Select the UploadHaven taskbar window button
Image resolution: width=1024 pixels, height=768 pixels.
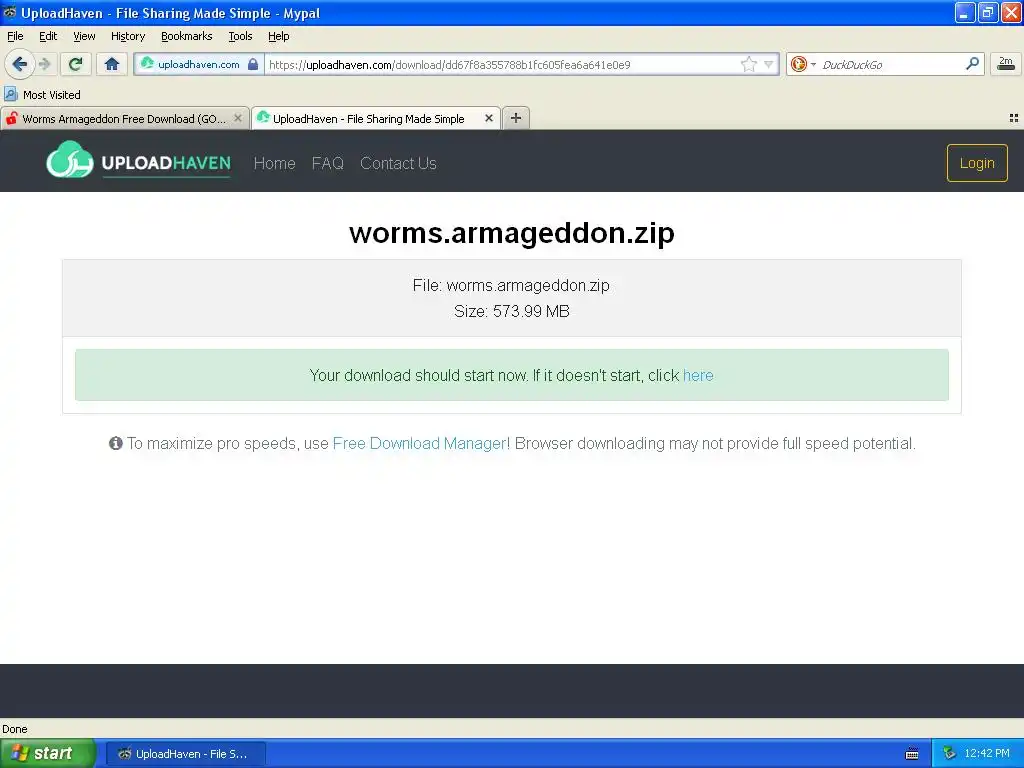[x=185, y=754]
